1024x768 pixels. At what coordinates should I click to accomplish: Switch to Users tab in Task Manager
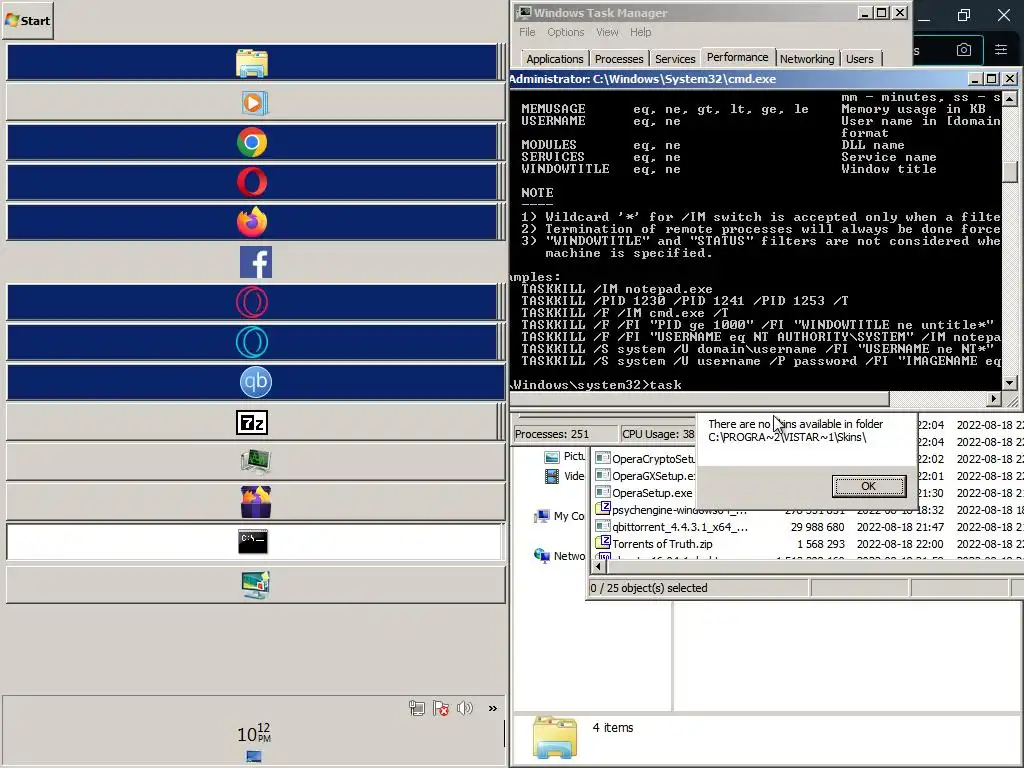[859, 59]
